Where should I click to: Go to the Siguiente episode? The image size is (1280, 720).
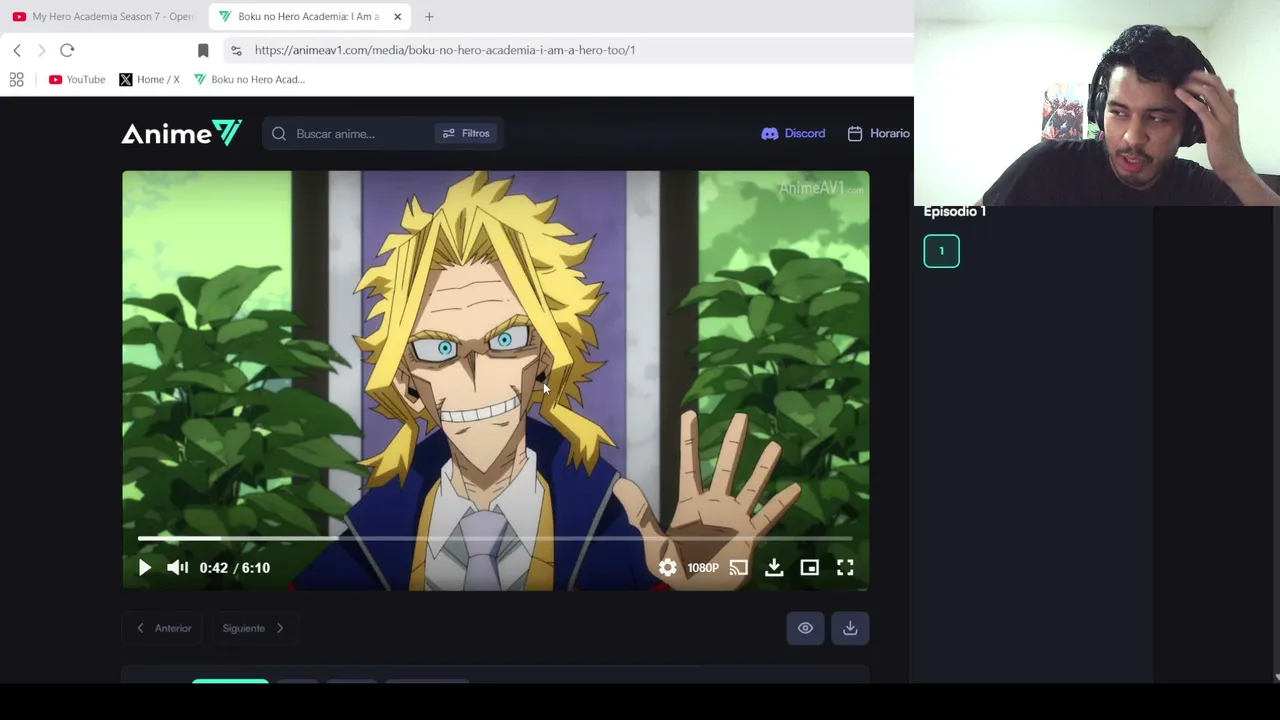(253, 628)
